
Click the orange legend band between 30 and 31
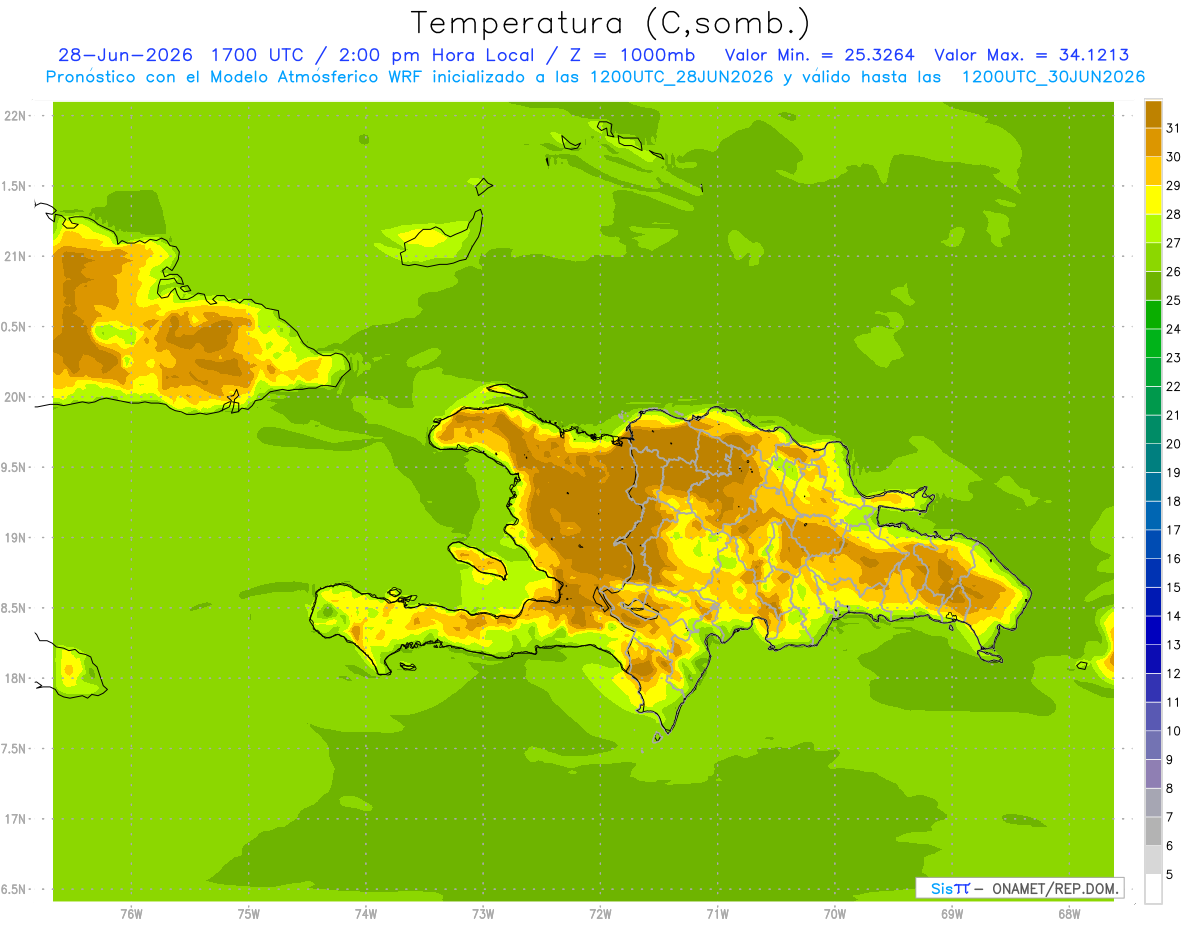(1153, 142)
